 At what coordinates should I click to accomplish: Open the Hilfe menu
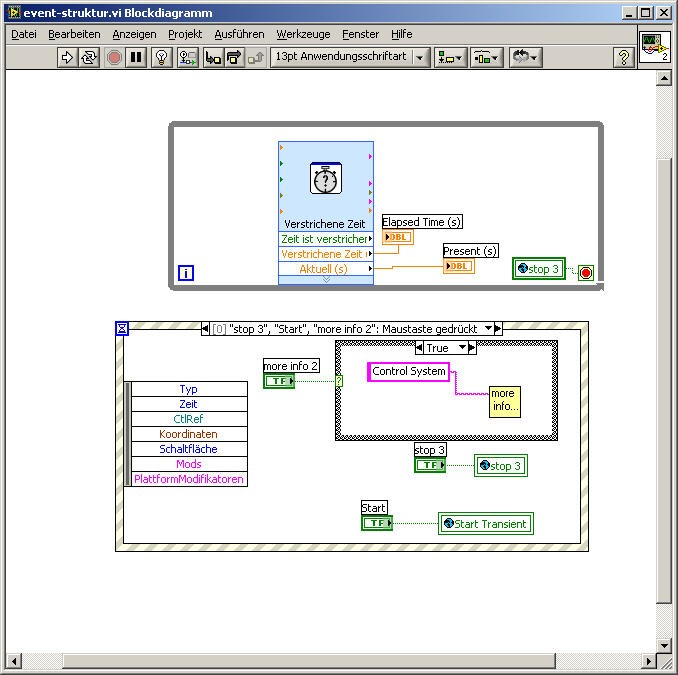(402, 34)
